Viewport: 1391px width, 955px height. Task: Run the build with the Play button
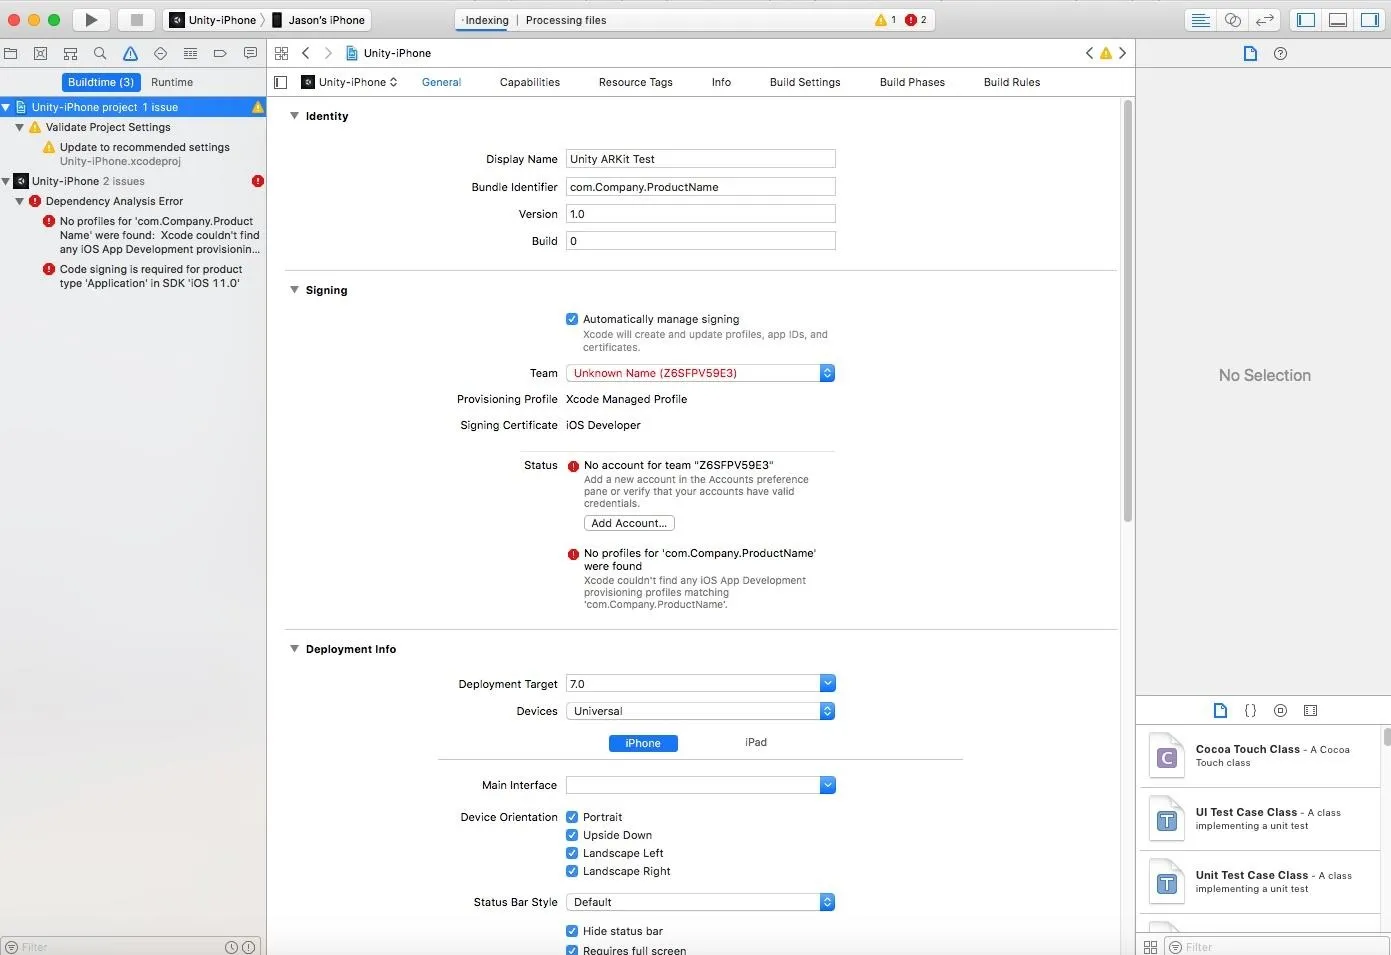coord(91,20)
